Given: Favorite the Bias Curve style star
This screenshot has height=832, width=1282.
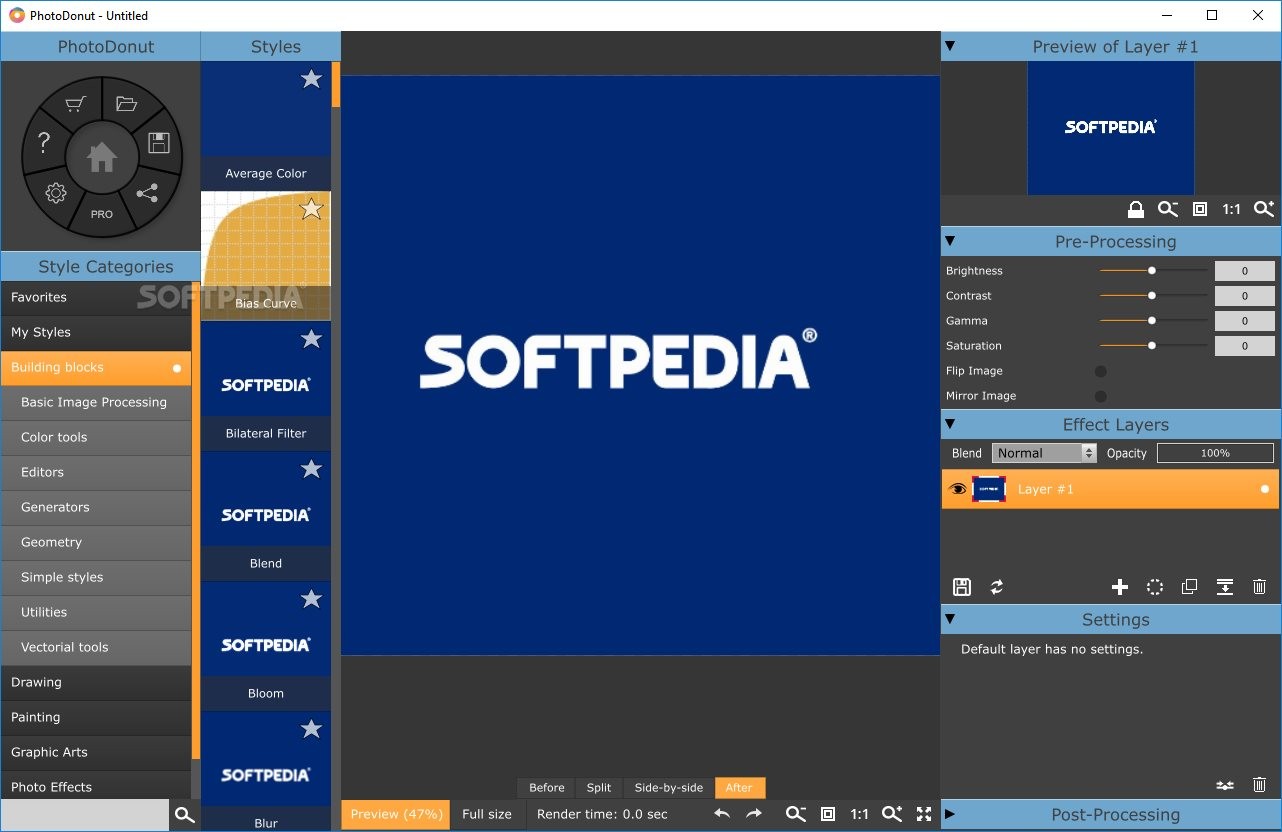Looking at the screenshot, I should (x=311, y=208).
